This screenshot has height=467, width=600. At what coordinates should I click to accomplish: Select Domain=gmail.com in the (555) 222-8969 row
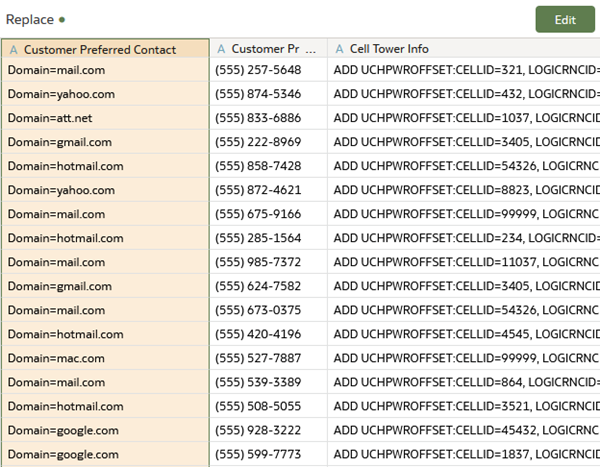pos(105,142)
